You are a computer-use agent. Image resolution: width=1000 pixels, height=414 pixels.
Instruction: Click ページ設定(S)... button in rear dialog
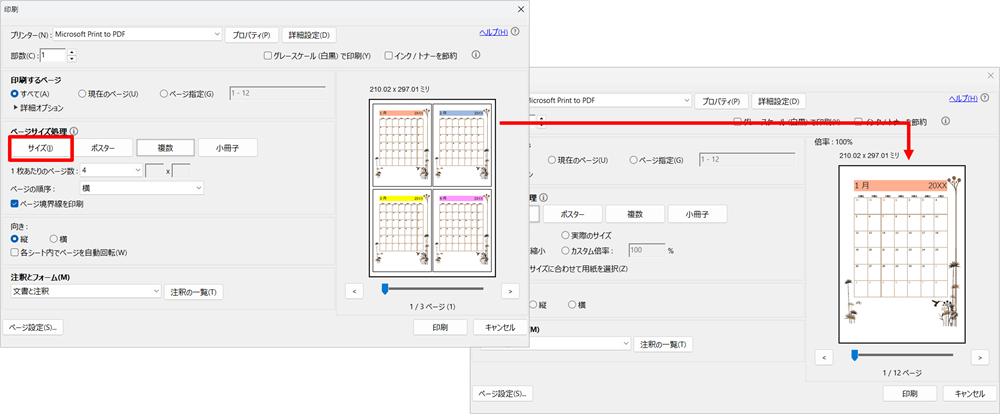(503, 394)
